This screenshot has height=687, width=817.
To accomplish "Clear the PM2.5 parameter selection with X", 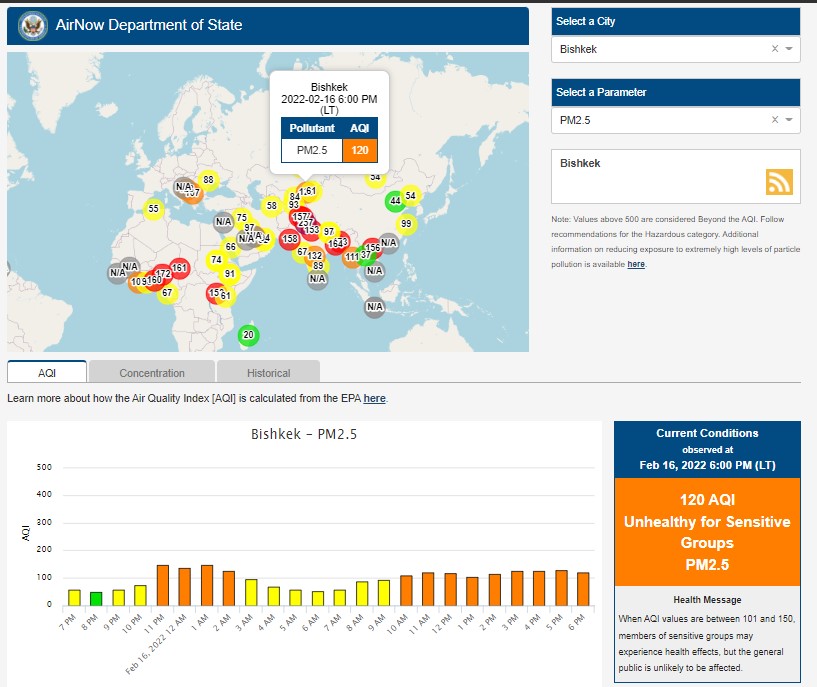I will 774,120.
